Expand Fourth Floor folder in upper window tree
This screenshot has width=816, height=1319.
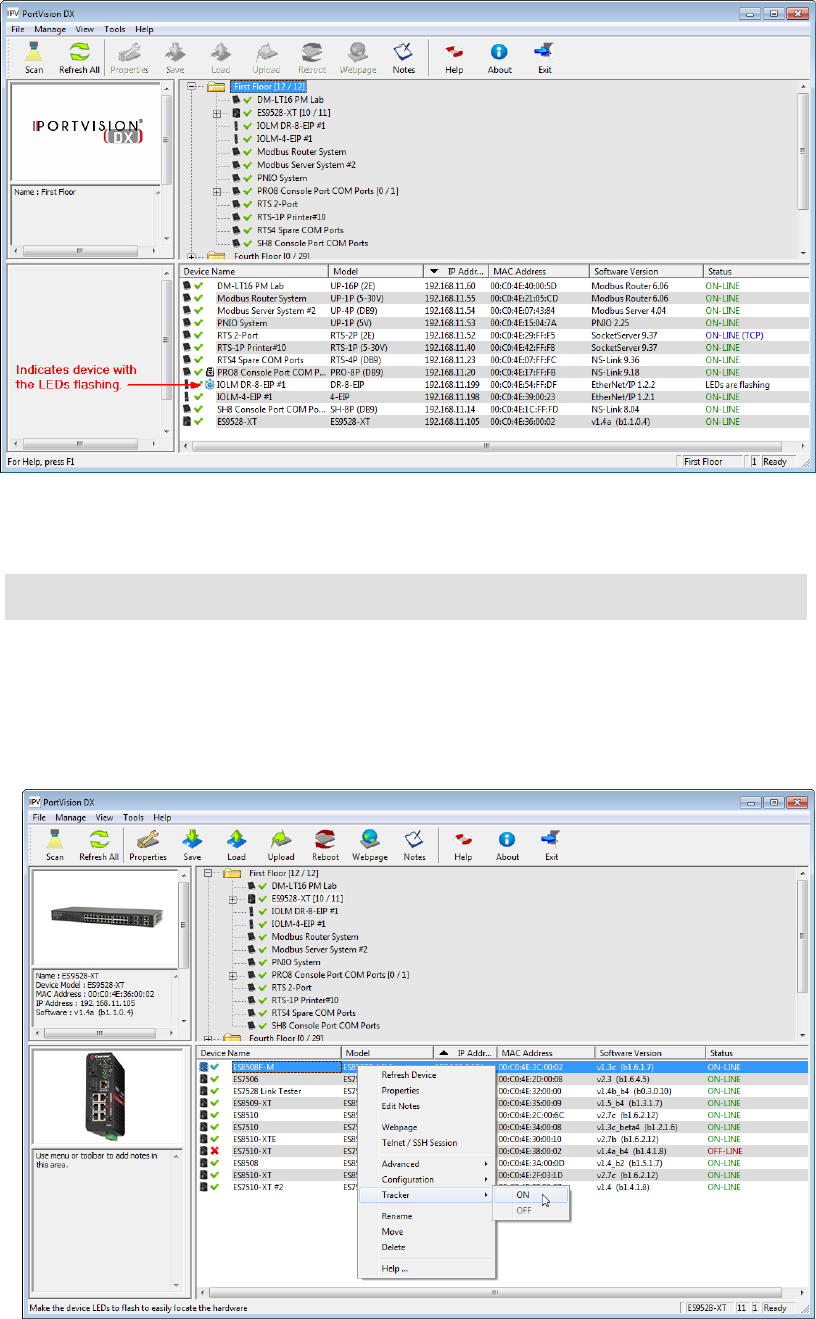tap(191, 256)
